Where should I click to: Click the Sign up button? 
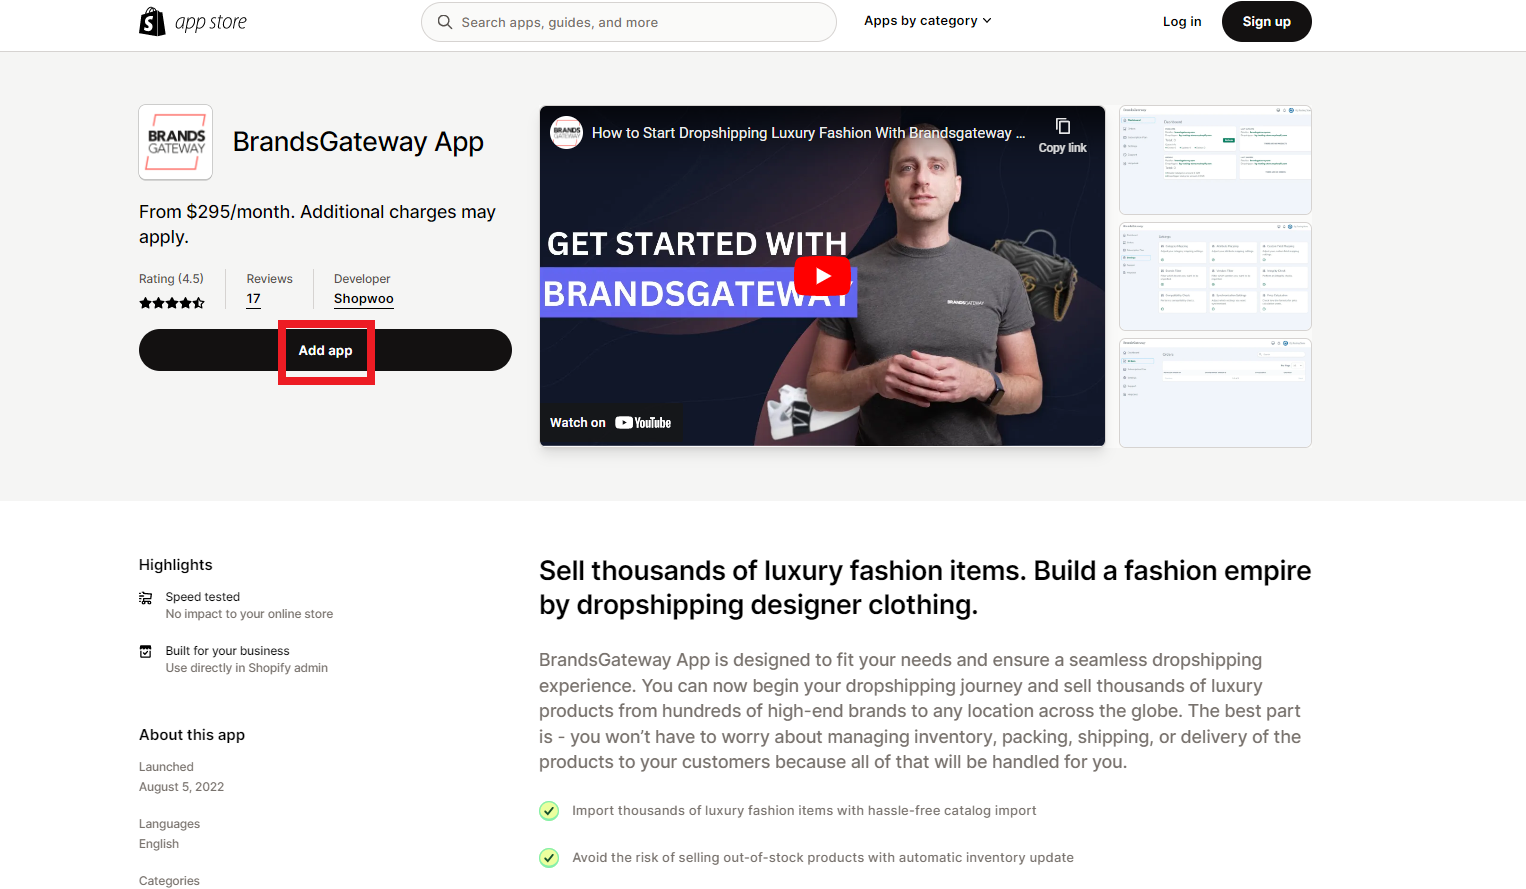(x=1266, y=22)
